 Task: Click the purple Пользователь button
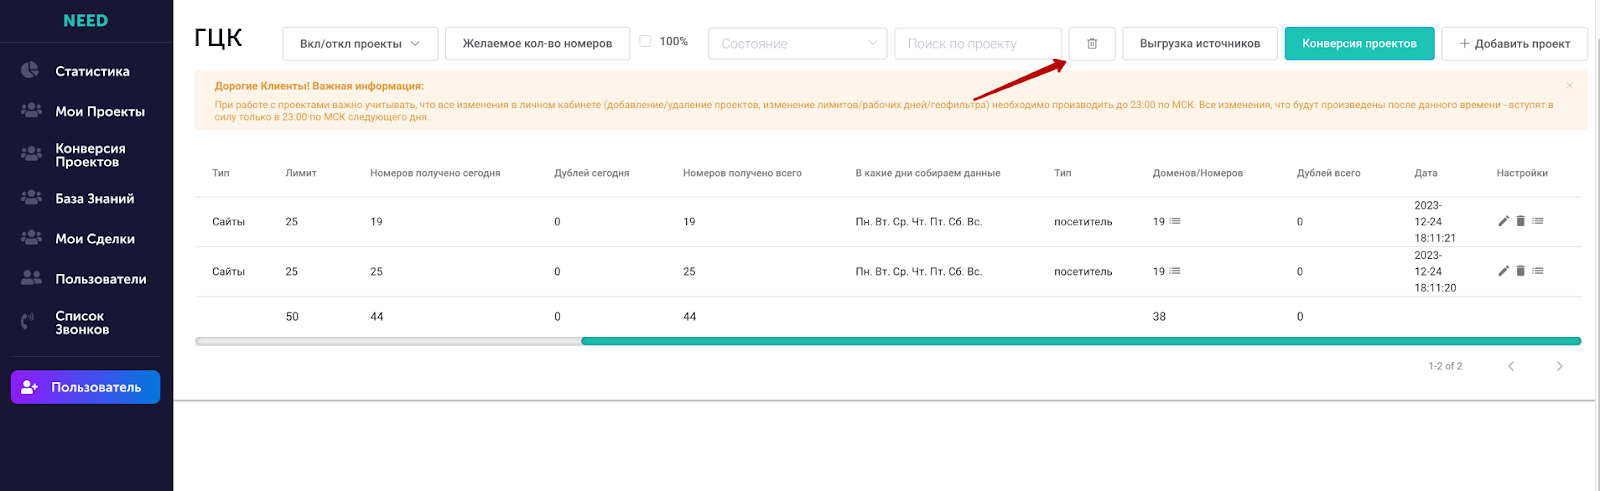click(x=85, y=387)
